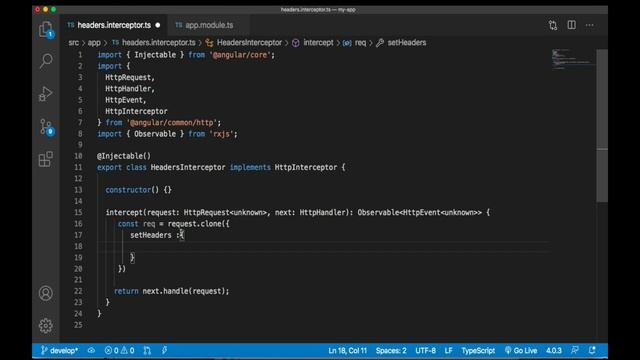Click Spaces: 2 indentation setting
The image size is (640, 360).
point(391,351)
